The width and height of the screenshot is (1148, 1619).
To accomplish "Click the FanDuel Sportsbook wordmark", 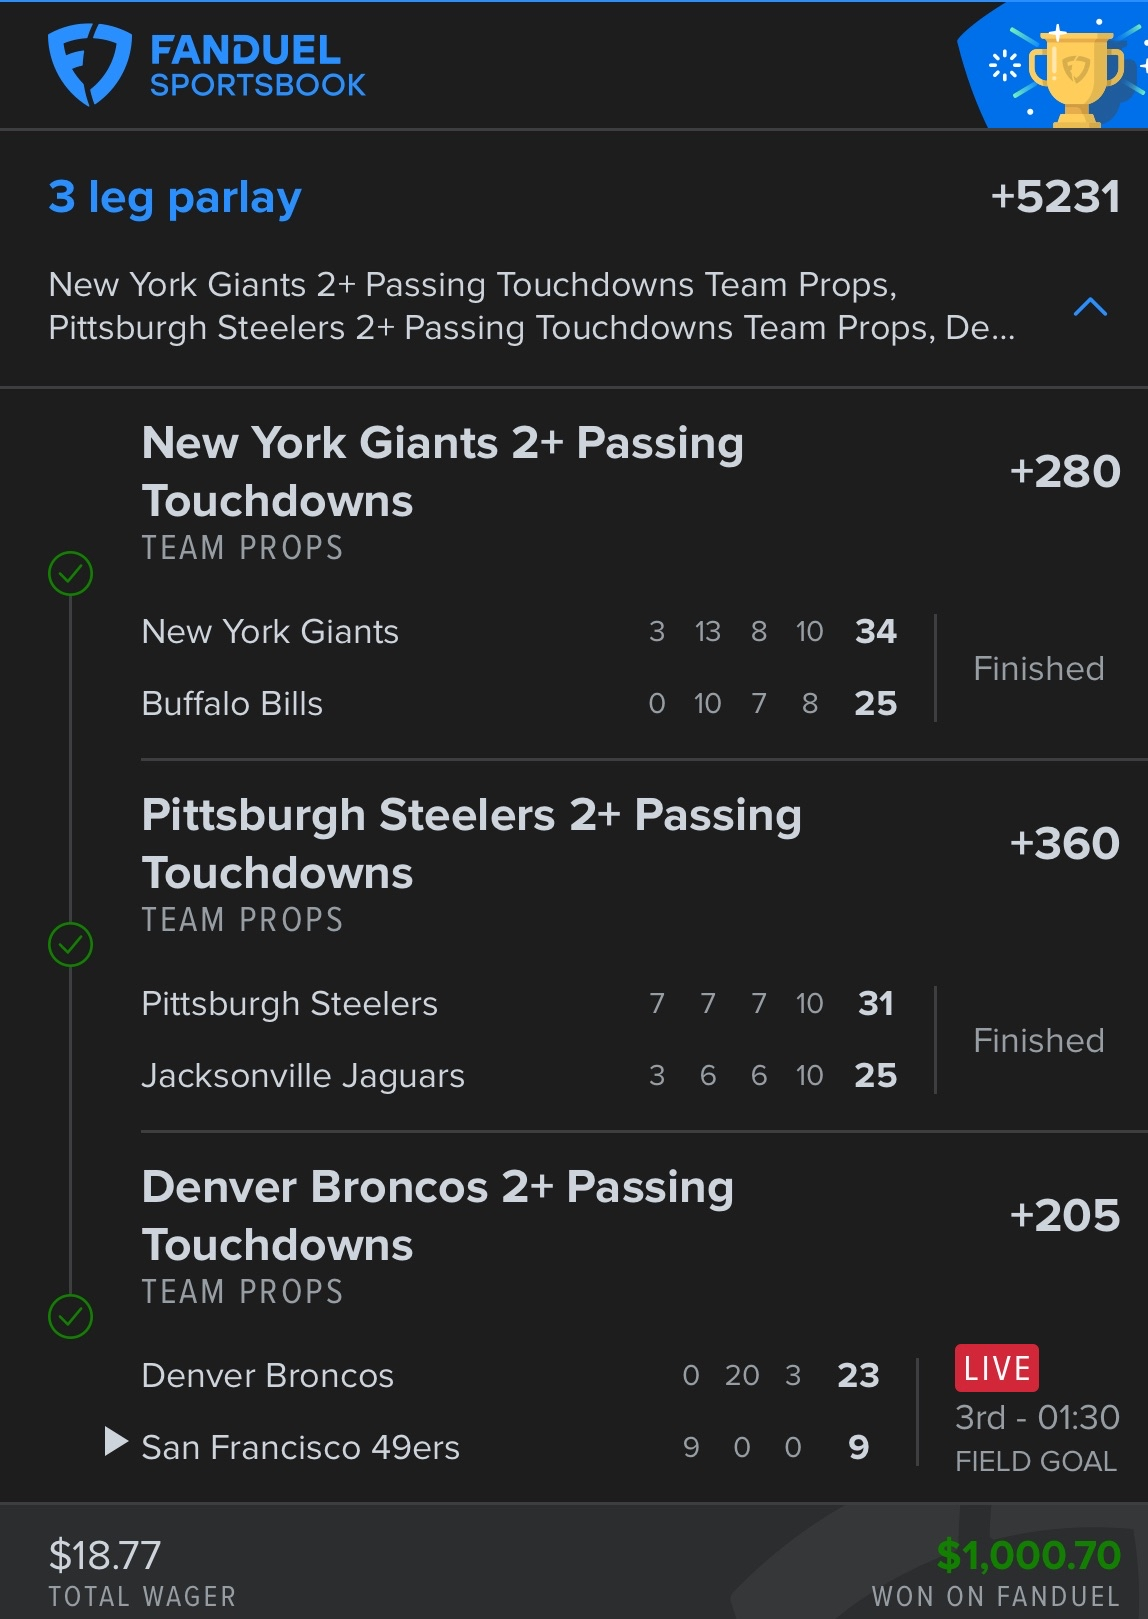I will (257, 66).
